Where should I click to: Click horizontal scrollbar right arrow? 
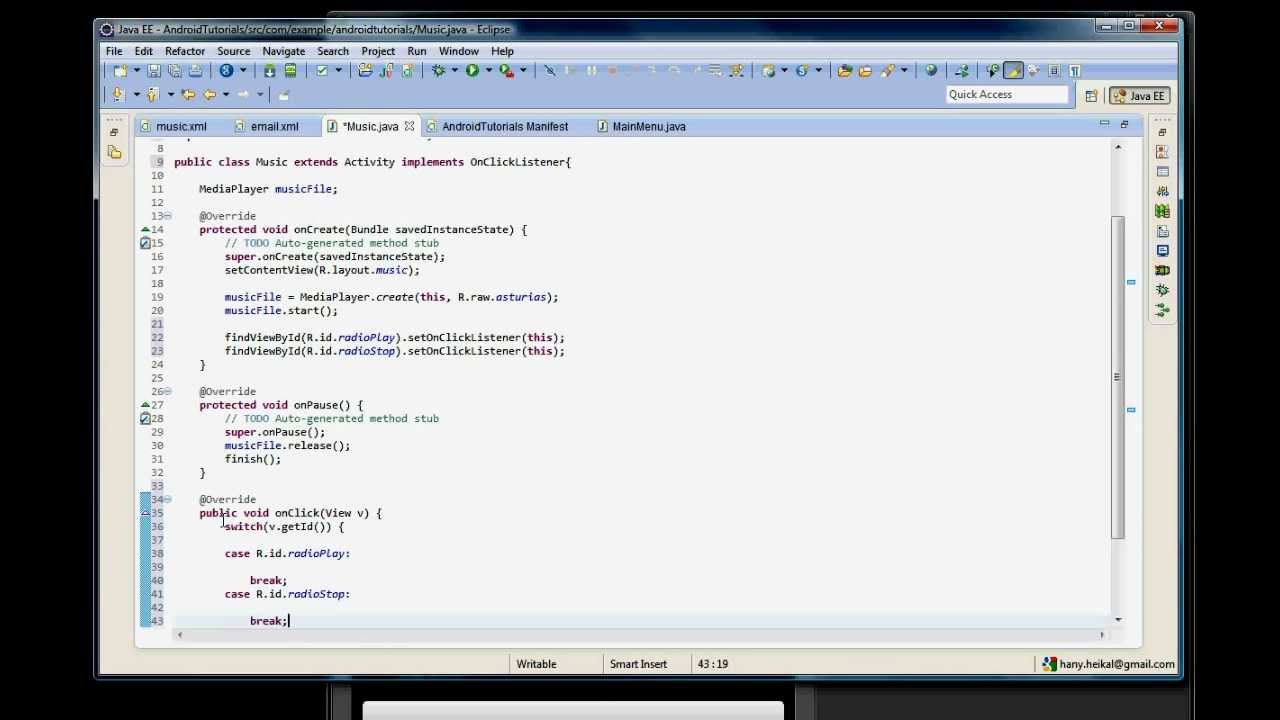pyautogui.click(x=1102, y=635)
